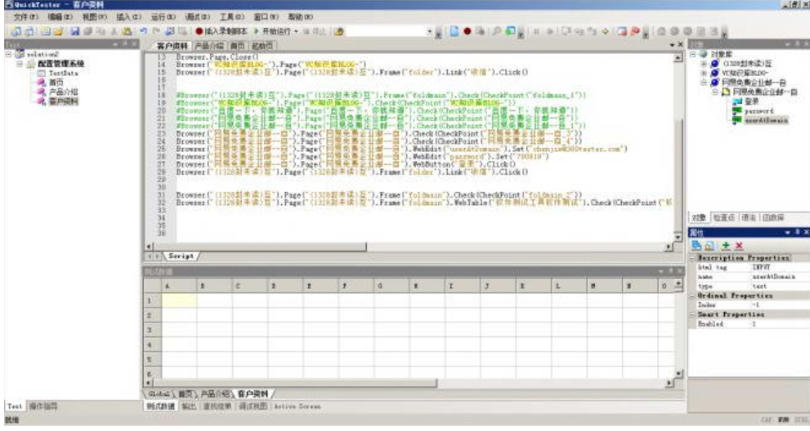810x431 pixels.
Task: Open the 检查点 tab in the right panel
Action: (723, 216)
